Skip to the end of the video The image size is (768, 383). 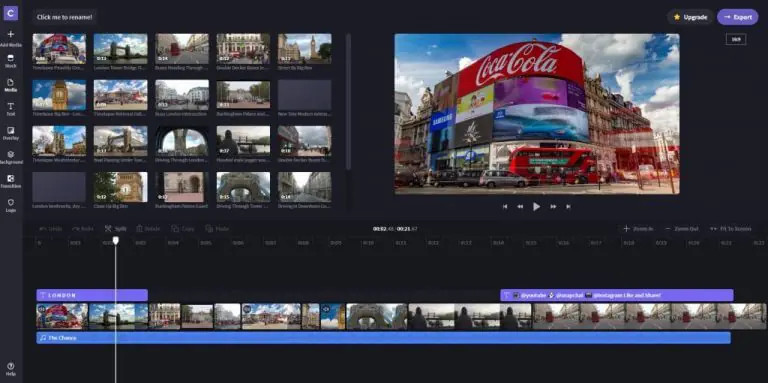[x=568, y=207]
